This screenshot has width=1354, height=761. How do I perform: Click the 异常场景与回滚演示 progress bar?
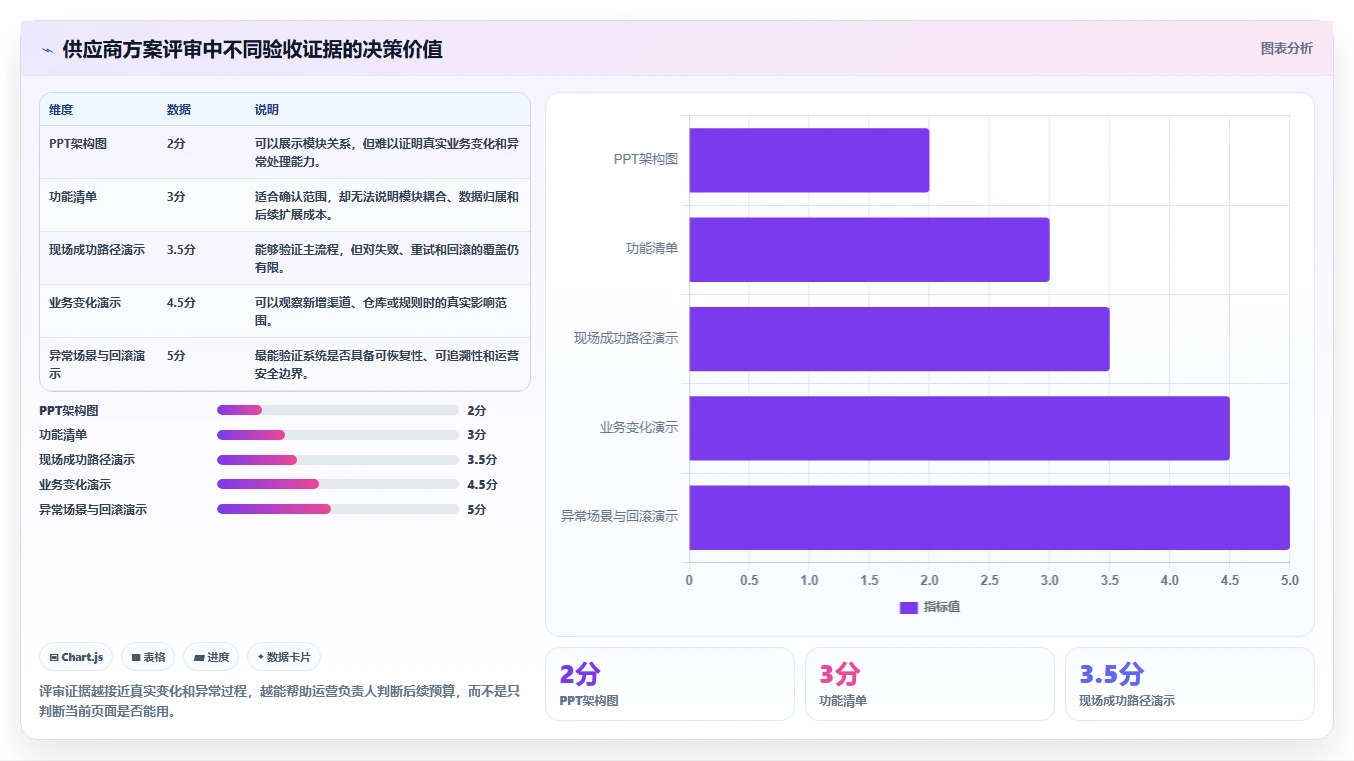(x=338, y=509)
